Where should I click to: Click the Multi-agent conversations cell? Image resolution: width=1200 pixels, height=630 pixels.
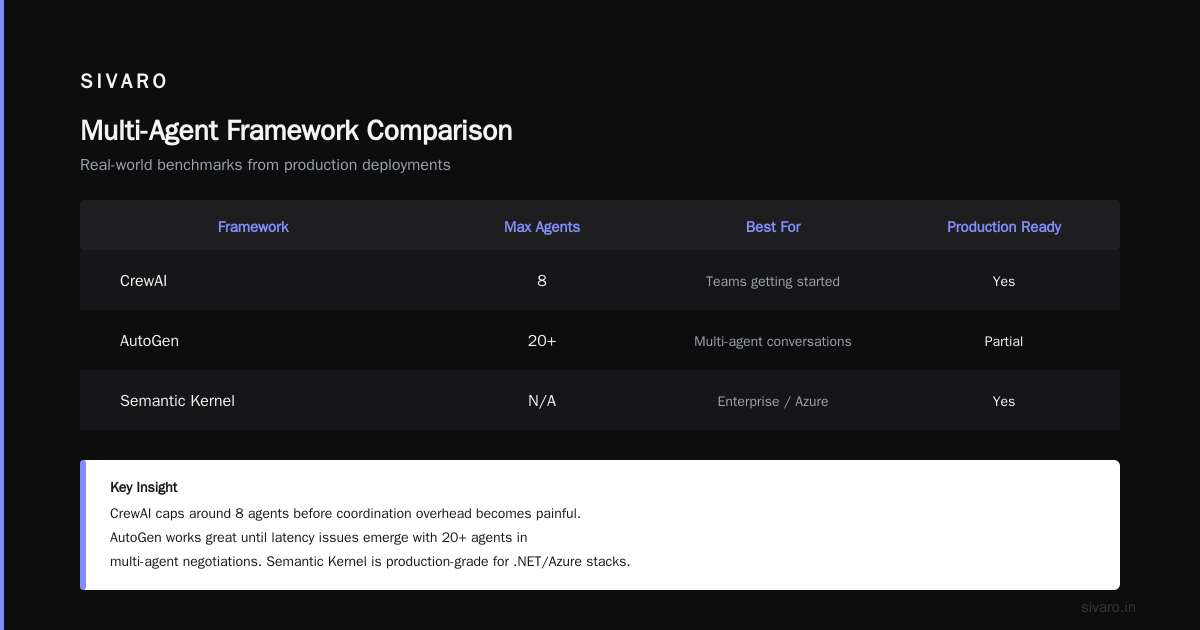[x=773, y=342]
